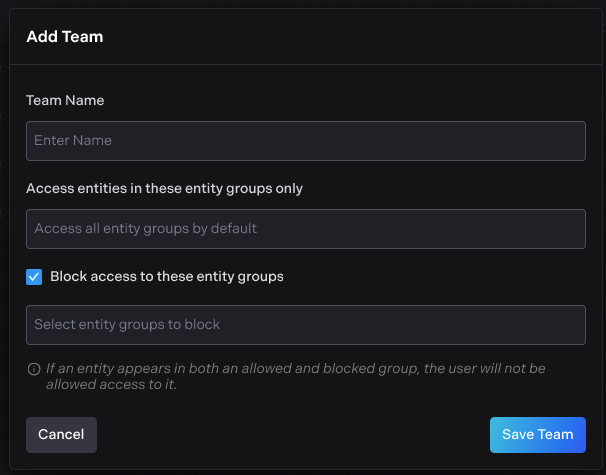Submit the new team with Save Team
Screen dimensions: 606x475
point(537,435)
